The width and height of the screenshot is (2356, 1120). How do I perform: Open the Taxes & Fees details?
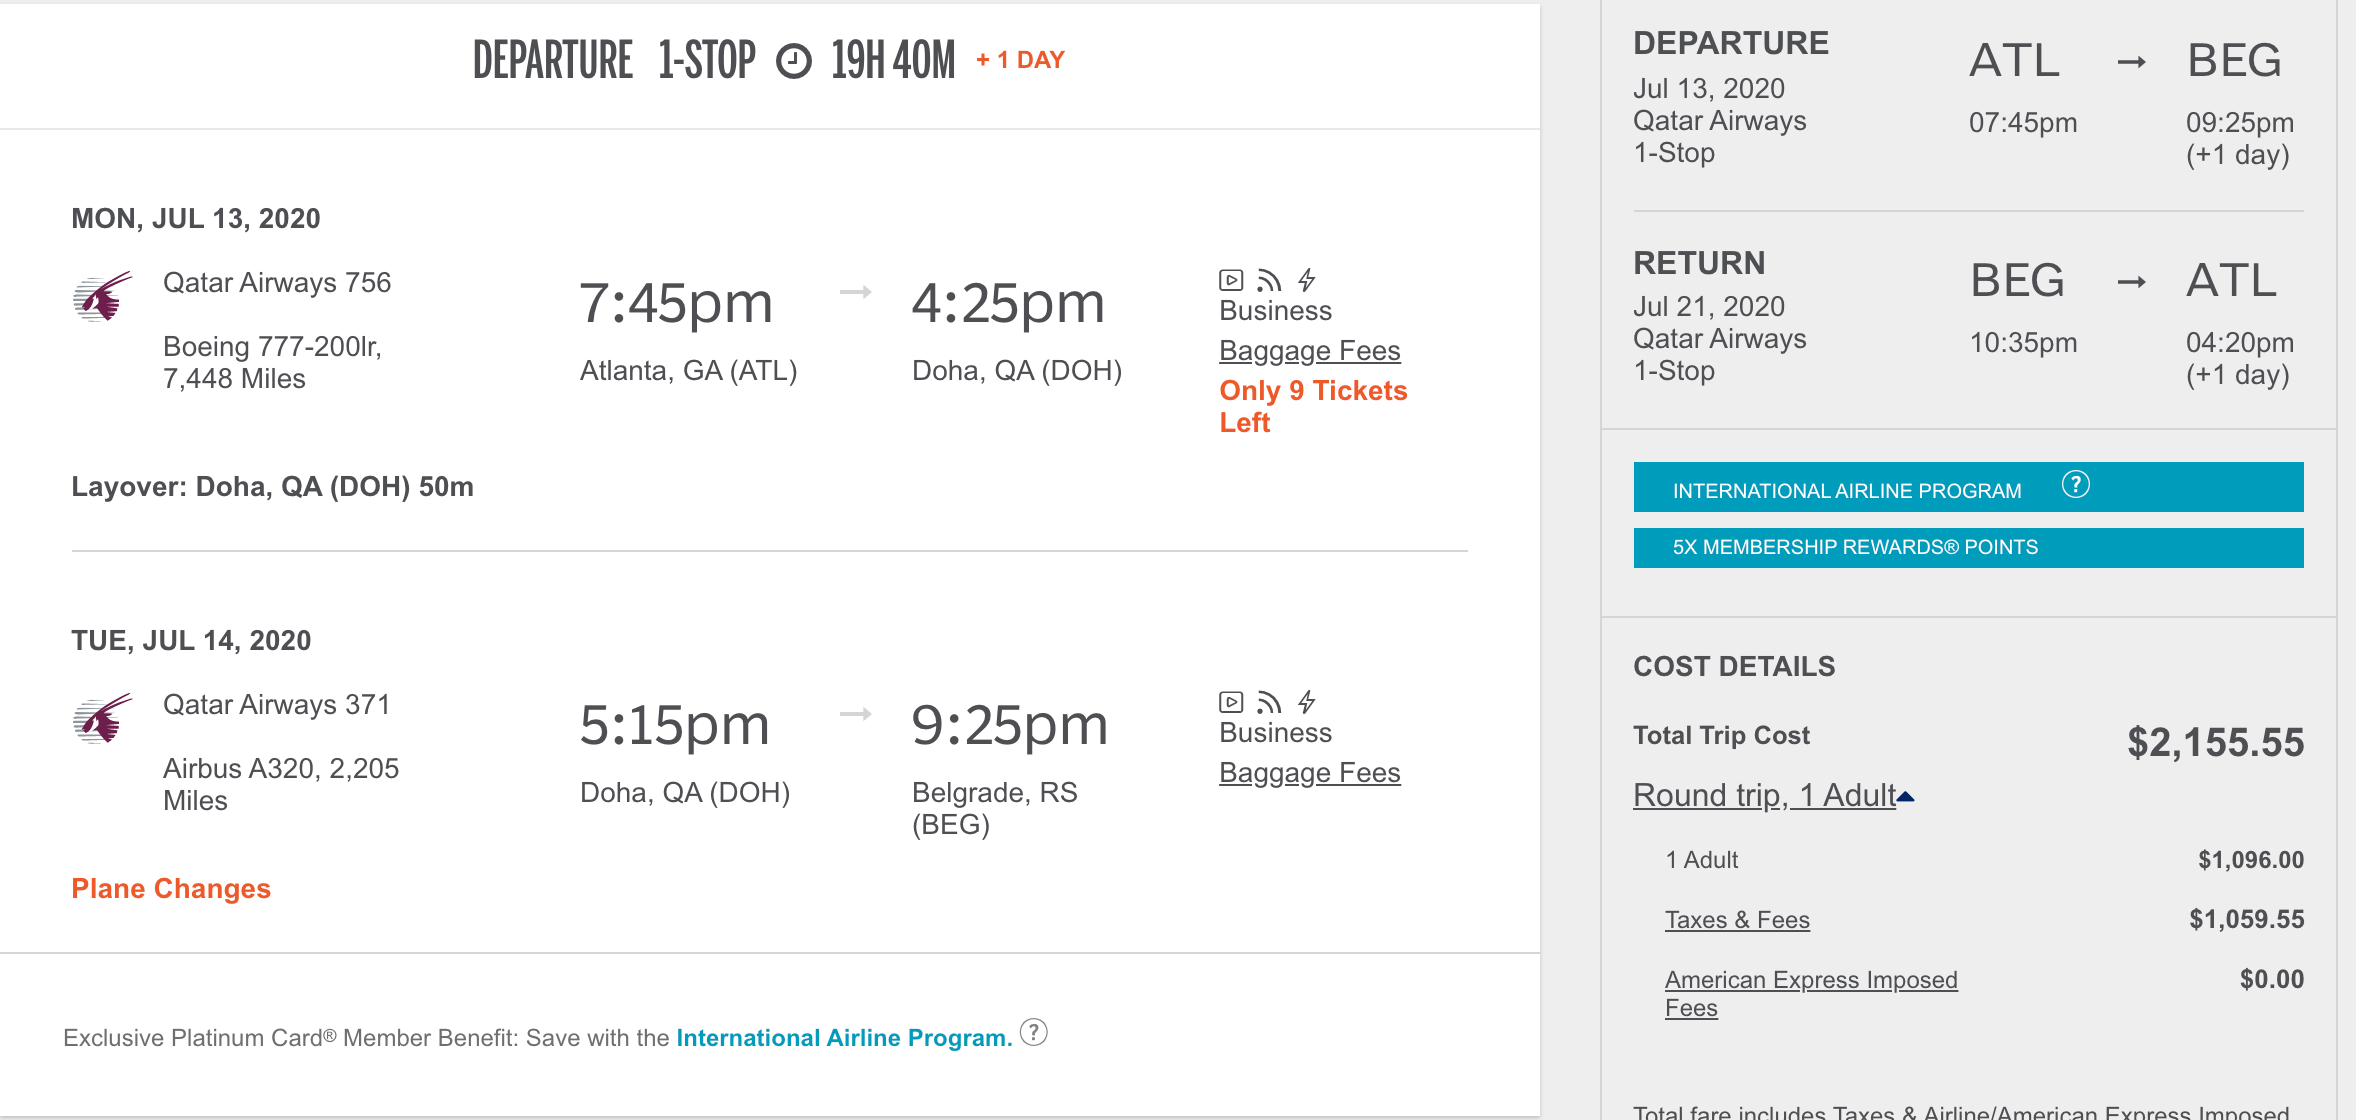tap(1737, 920)
